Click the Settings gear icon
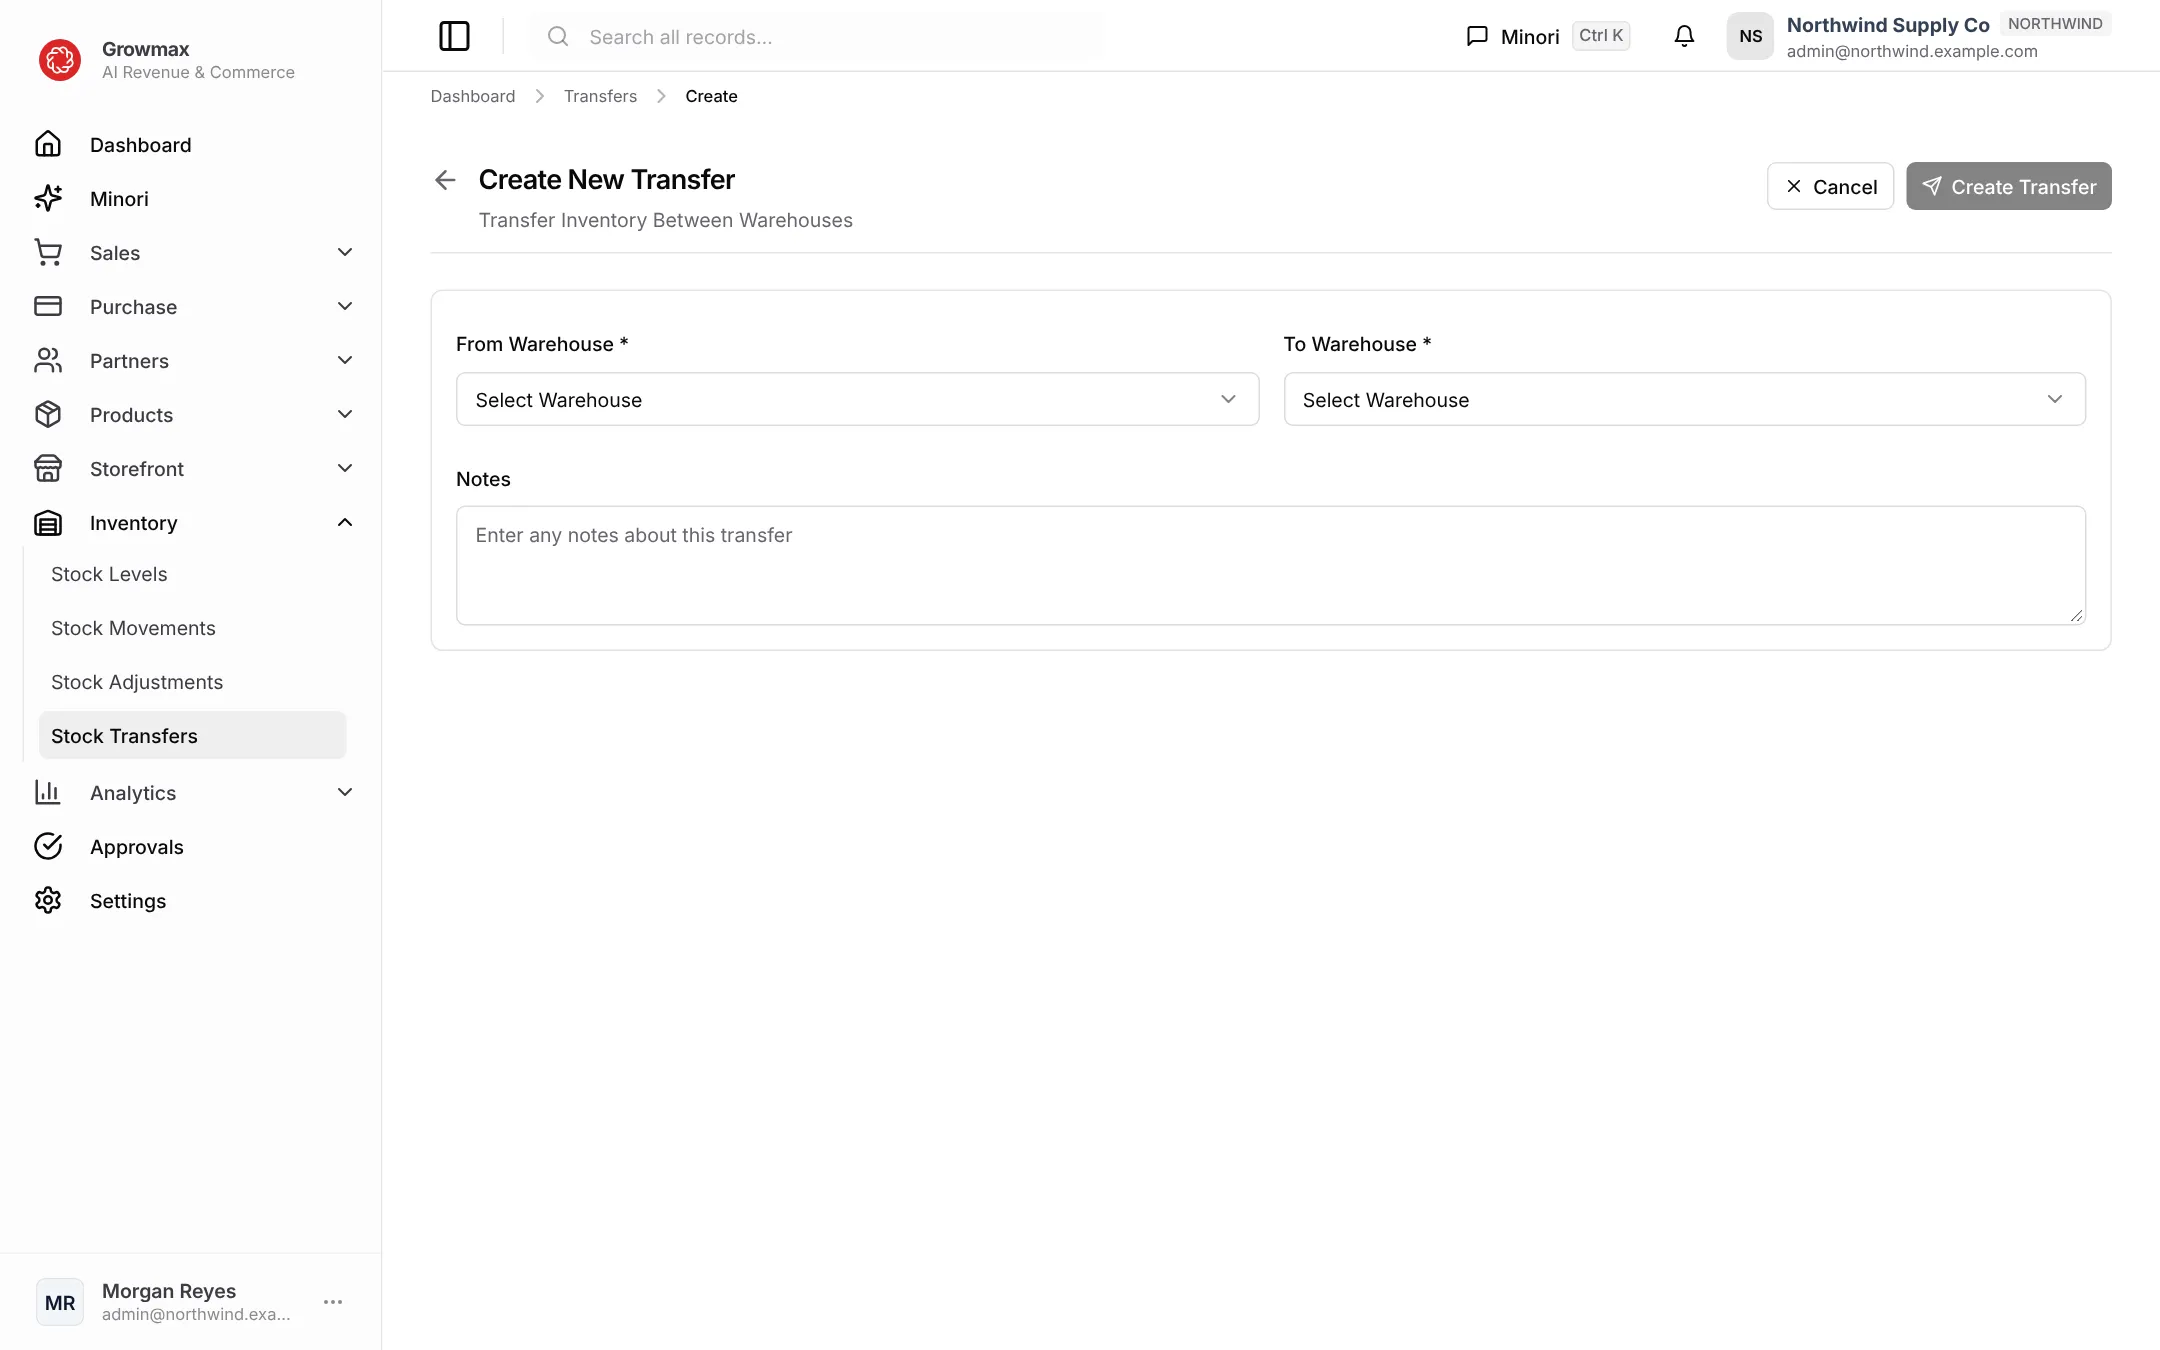The image size is (2160, 1350). click(x=48, y=900)
